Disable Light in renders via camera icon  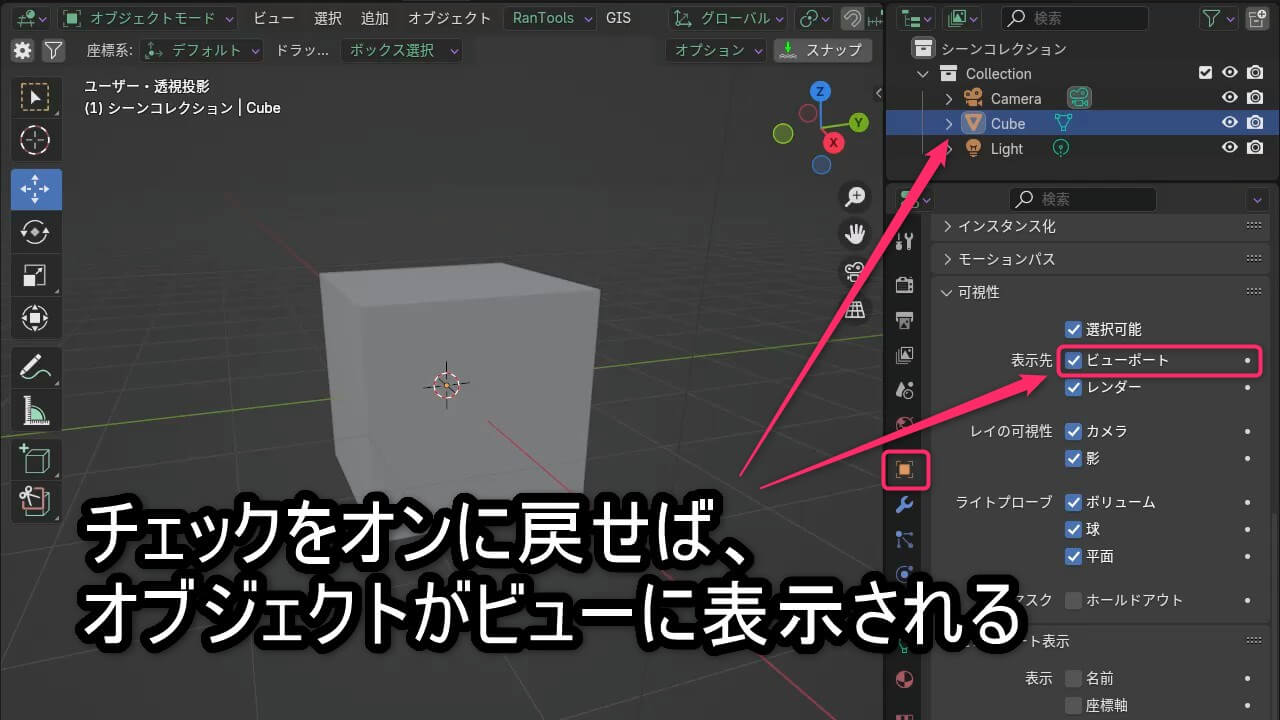pos(1256,148)
